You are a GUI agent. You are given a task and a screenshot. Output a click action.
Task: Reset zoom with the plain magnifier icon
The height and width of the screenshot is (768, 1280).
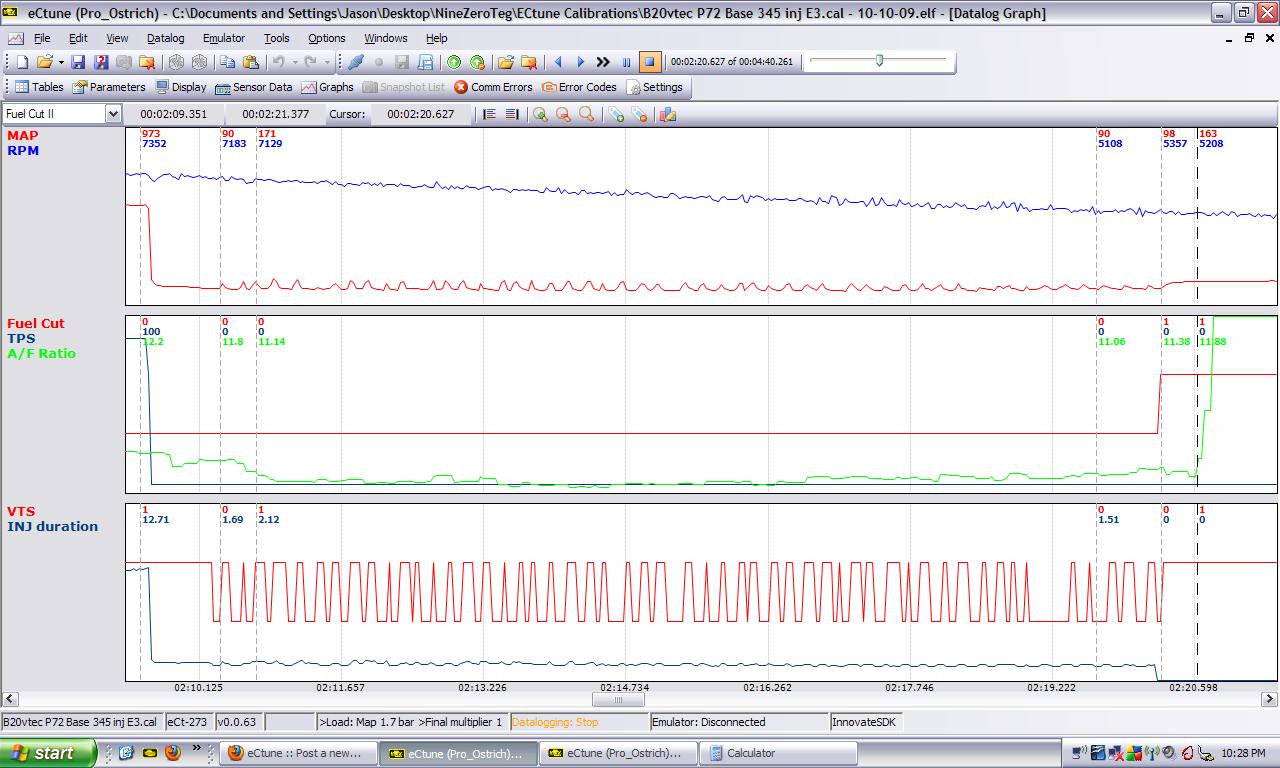tap(586, 114)
